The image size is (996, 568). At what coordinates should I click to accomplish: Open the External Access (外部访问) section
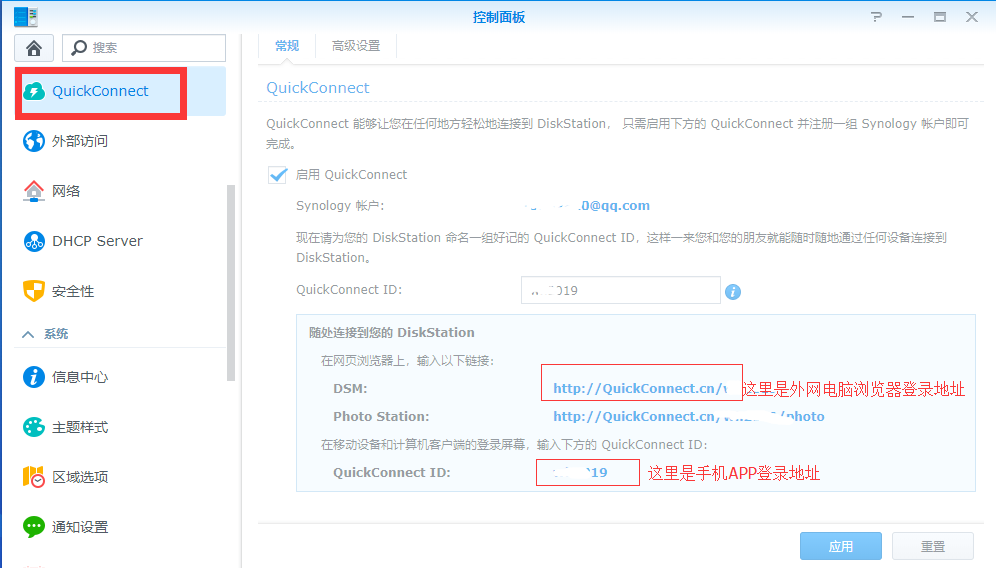[x=80, y=141]
